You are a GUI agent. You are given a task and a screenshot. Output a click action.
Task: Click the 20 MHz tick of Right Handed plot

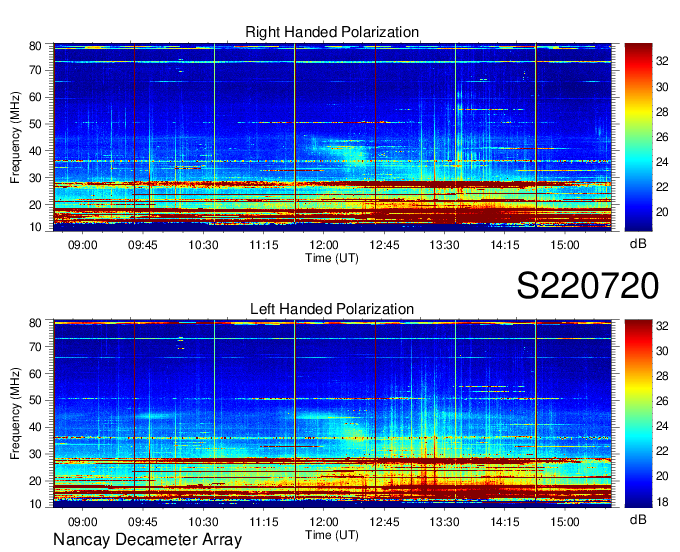pyautogui.click(x=35, y=205)
